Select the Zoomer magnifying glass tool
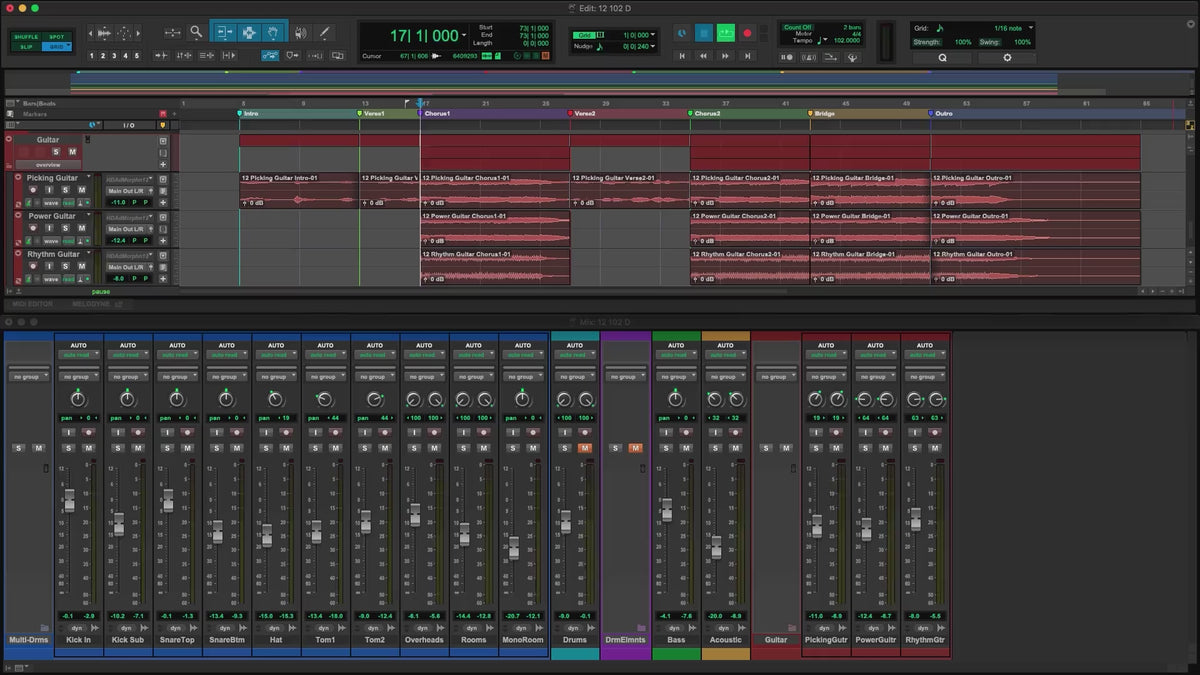 [x=196, y=32]
